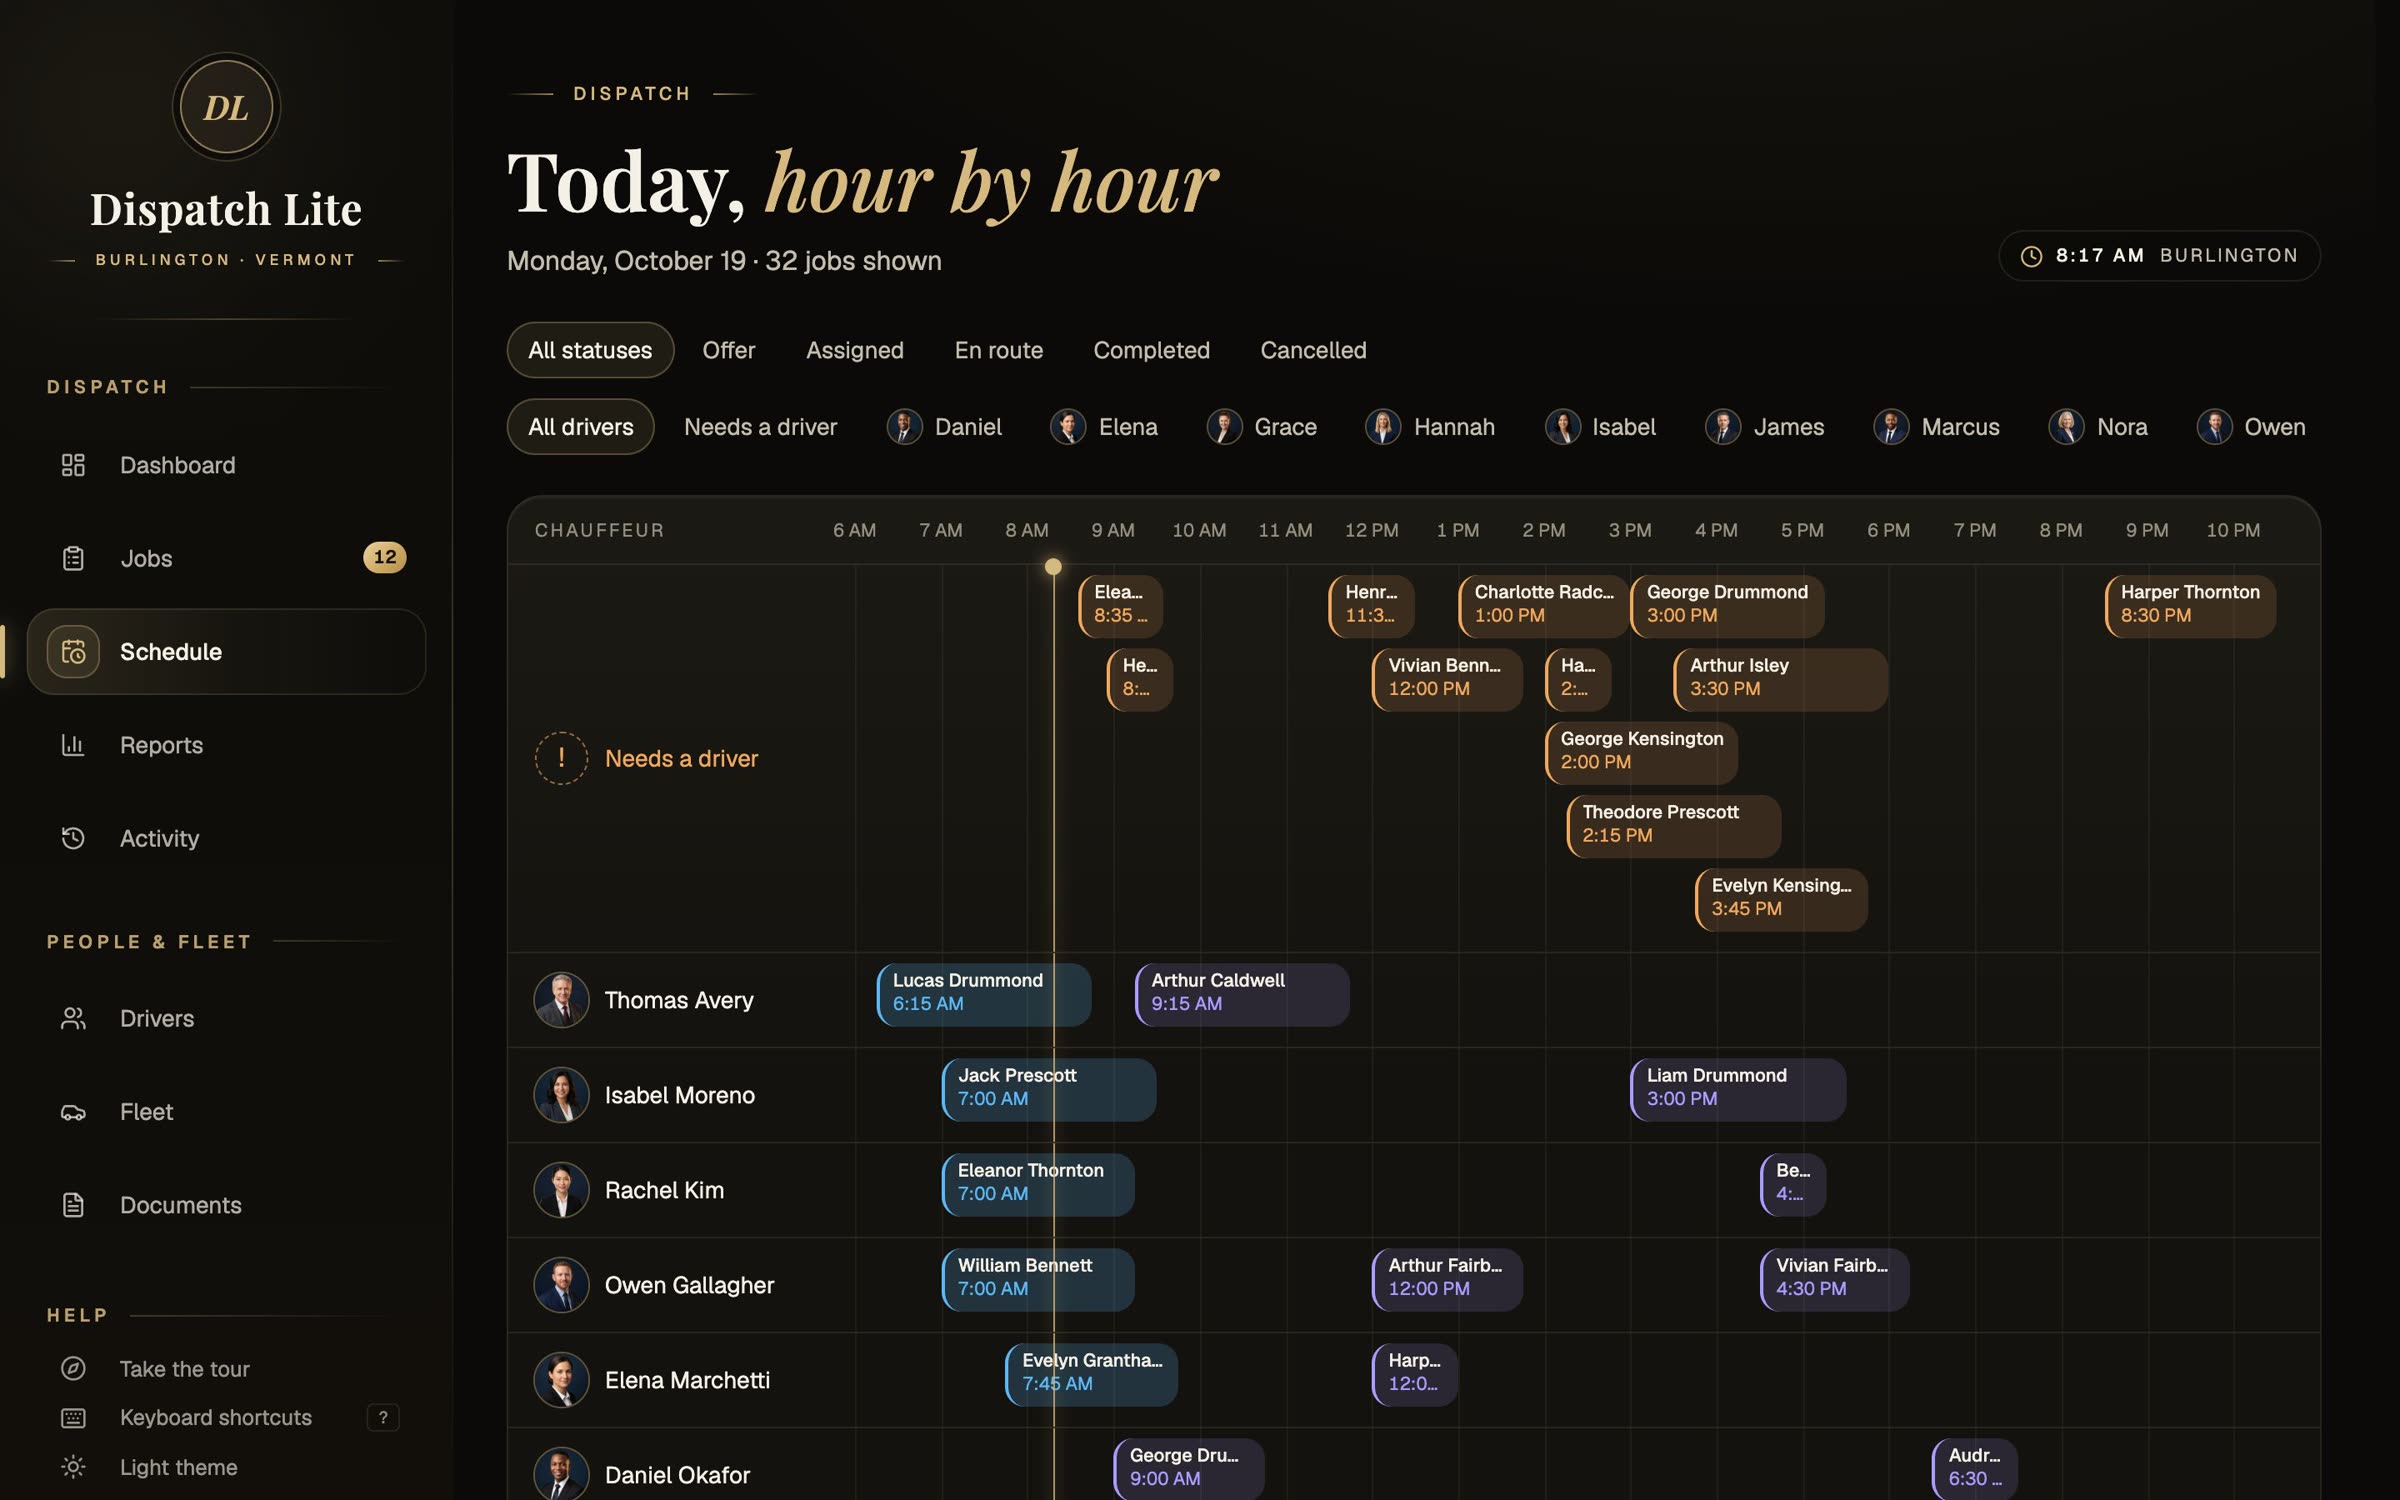
Task: Click the question mark shortcut key badge
Action: coord(383,1418)
